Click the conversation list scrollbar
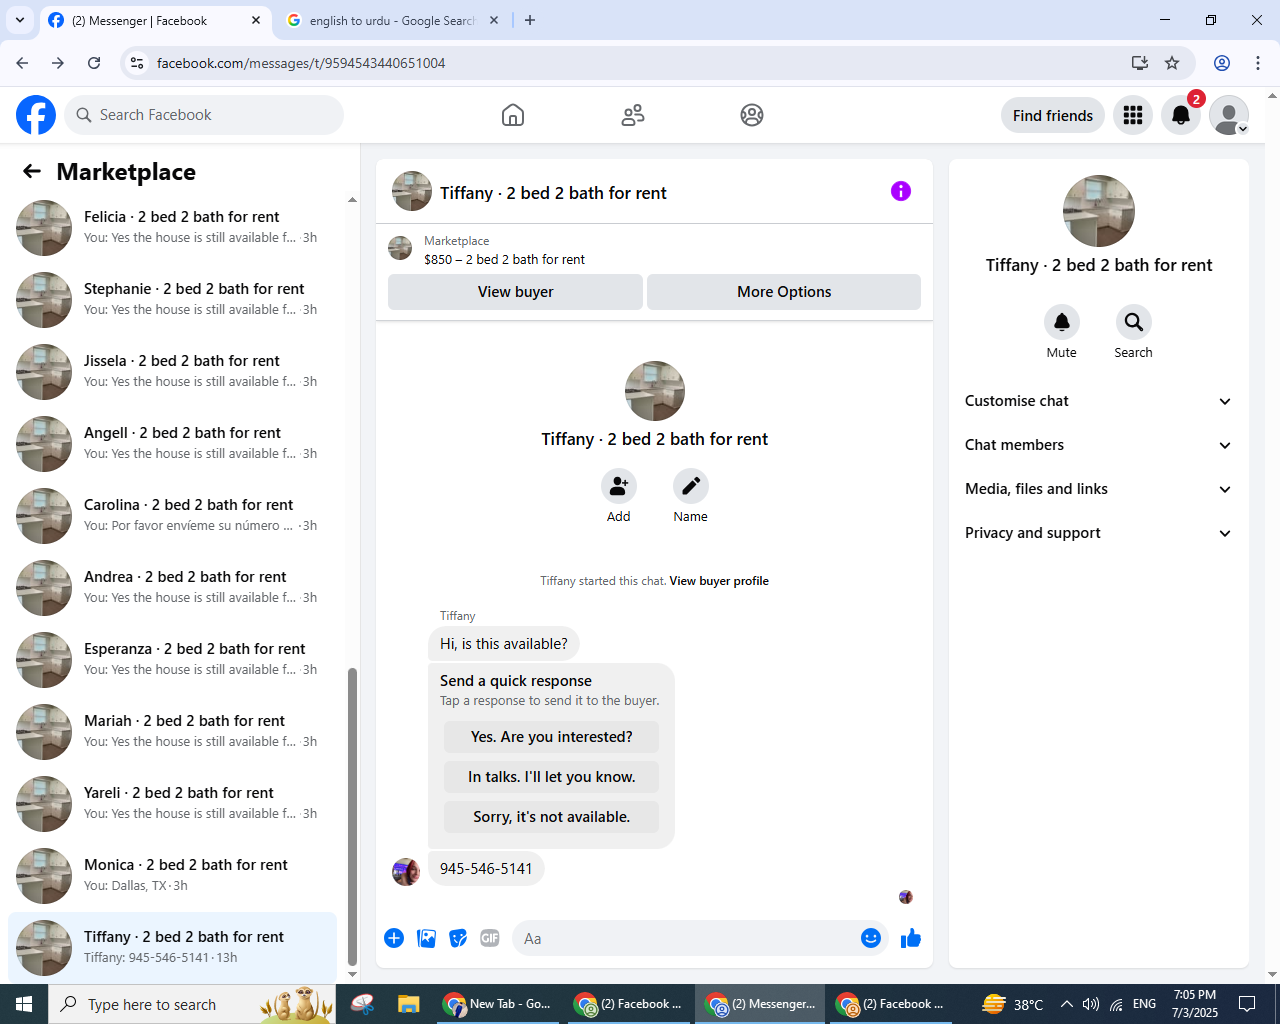 tap(352, 816)
